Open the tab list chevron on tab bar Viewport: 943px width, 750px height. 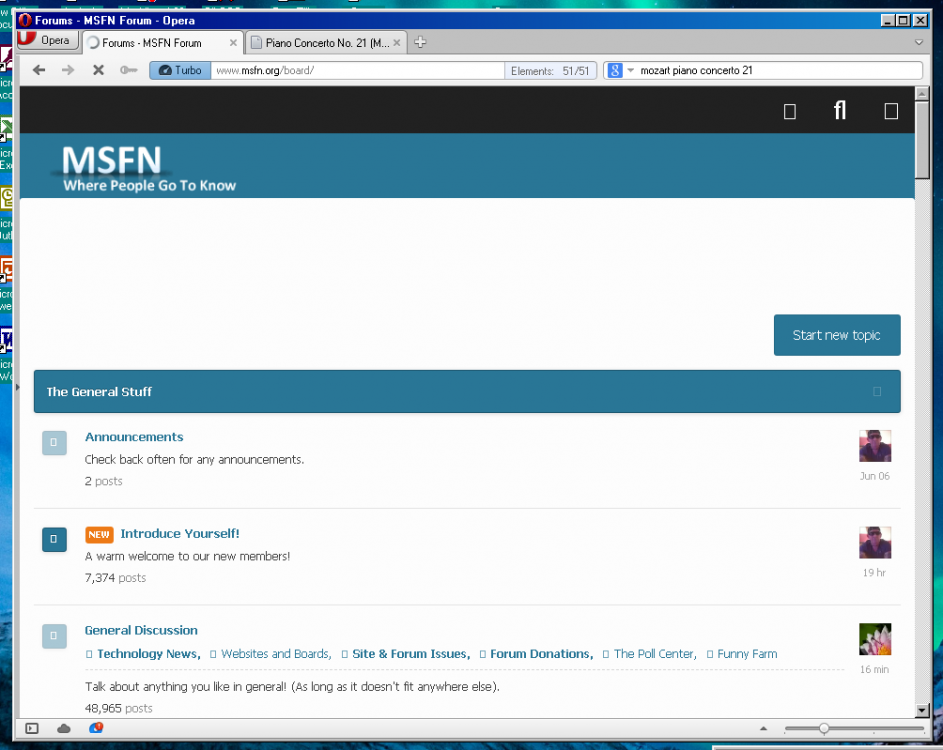[x=918, y=42]
